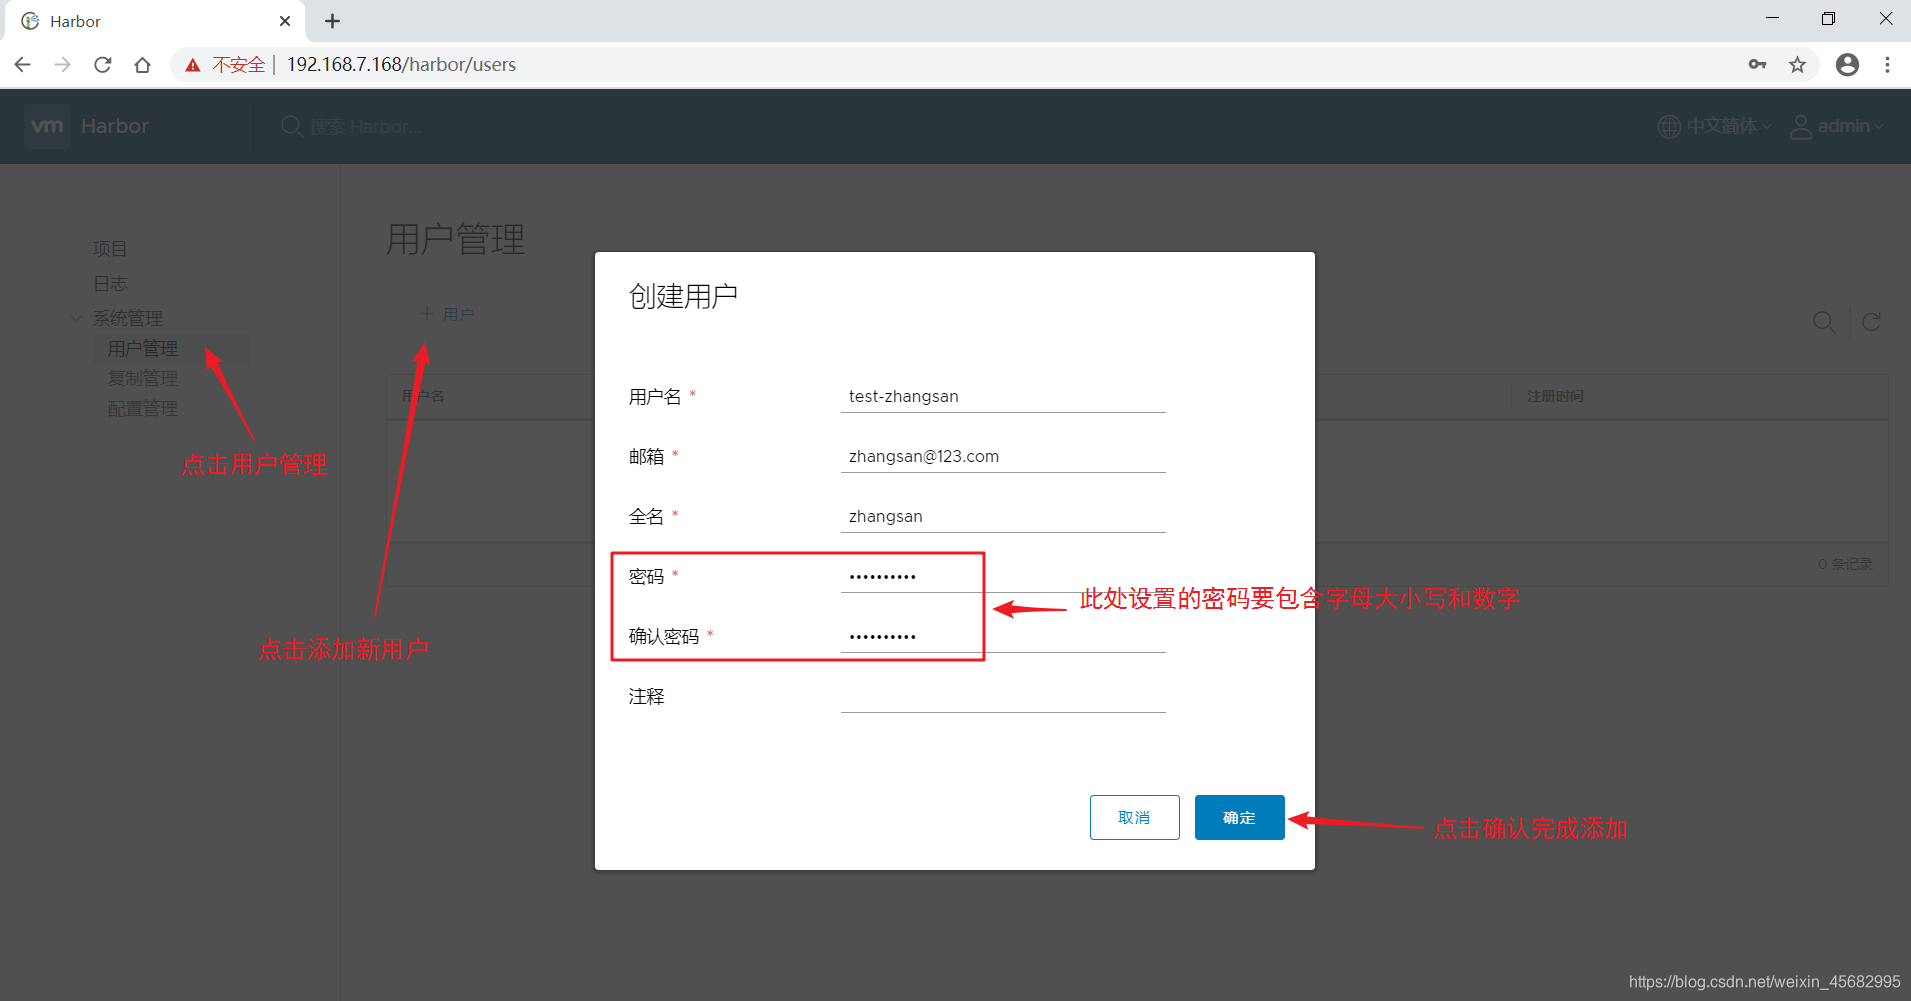Click the 取消 button
Viewport: 1911px width, 1001px height.
tap(1134, 818)
